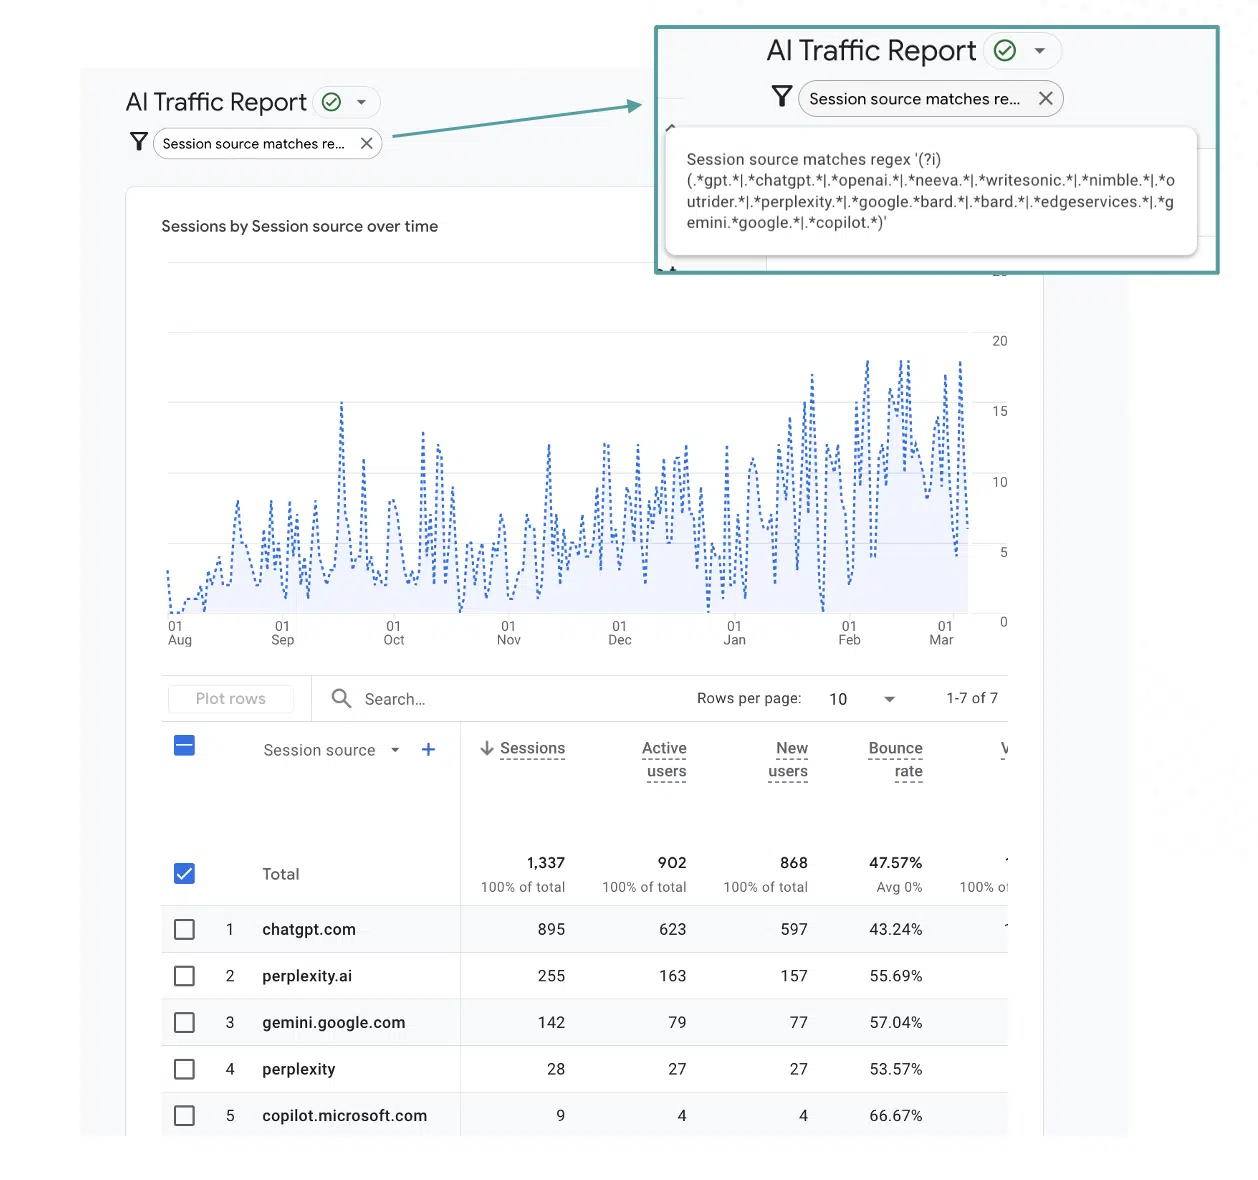
Task: Click the Plot rows button
Action: pos(230,698)
